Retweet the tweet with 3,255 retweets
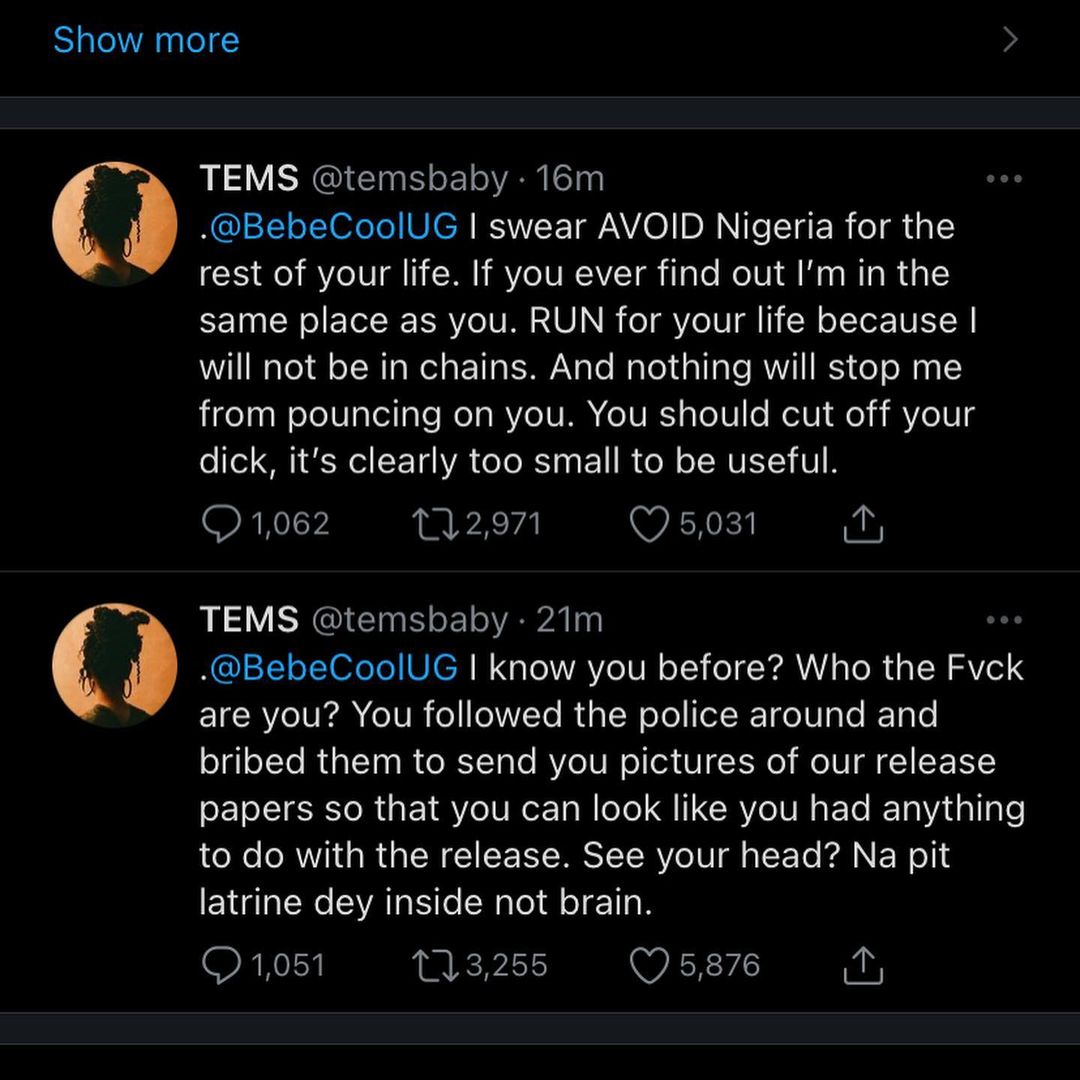This screenshot has width=1080, height=1080. pyautogui.click(x=433, y=965)
